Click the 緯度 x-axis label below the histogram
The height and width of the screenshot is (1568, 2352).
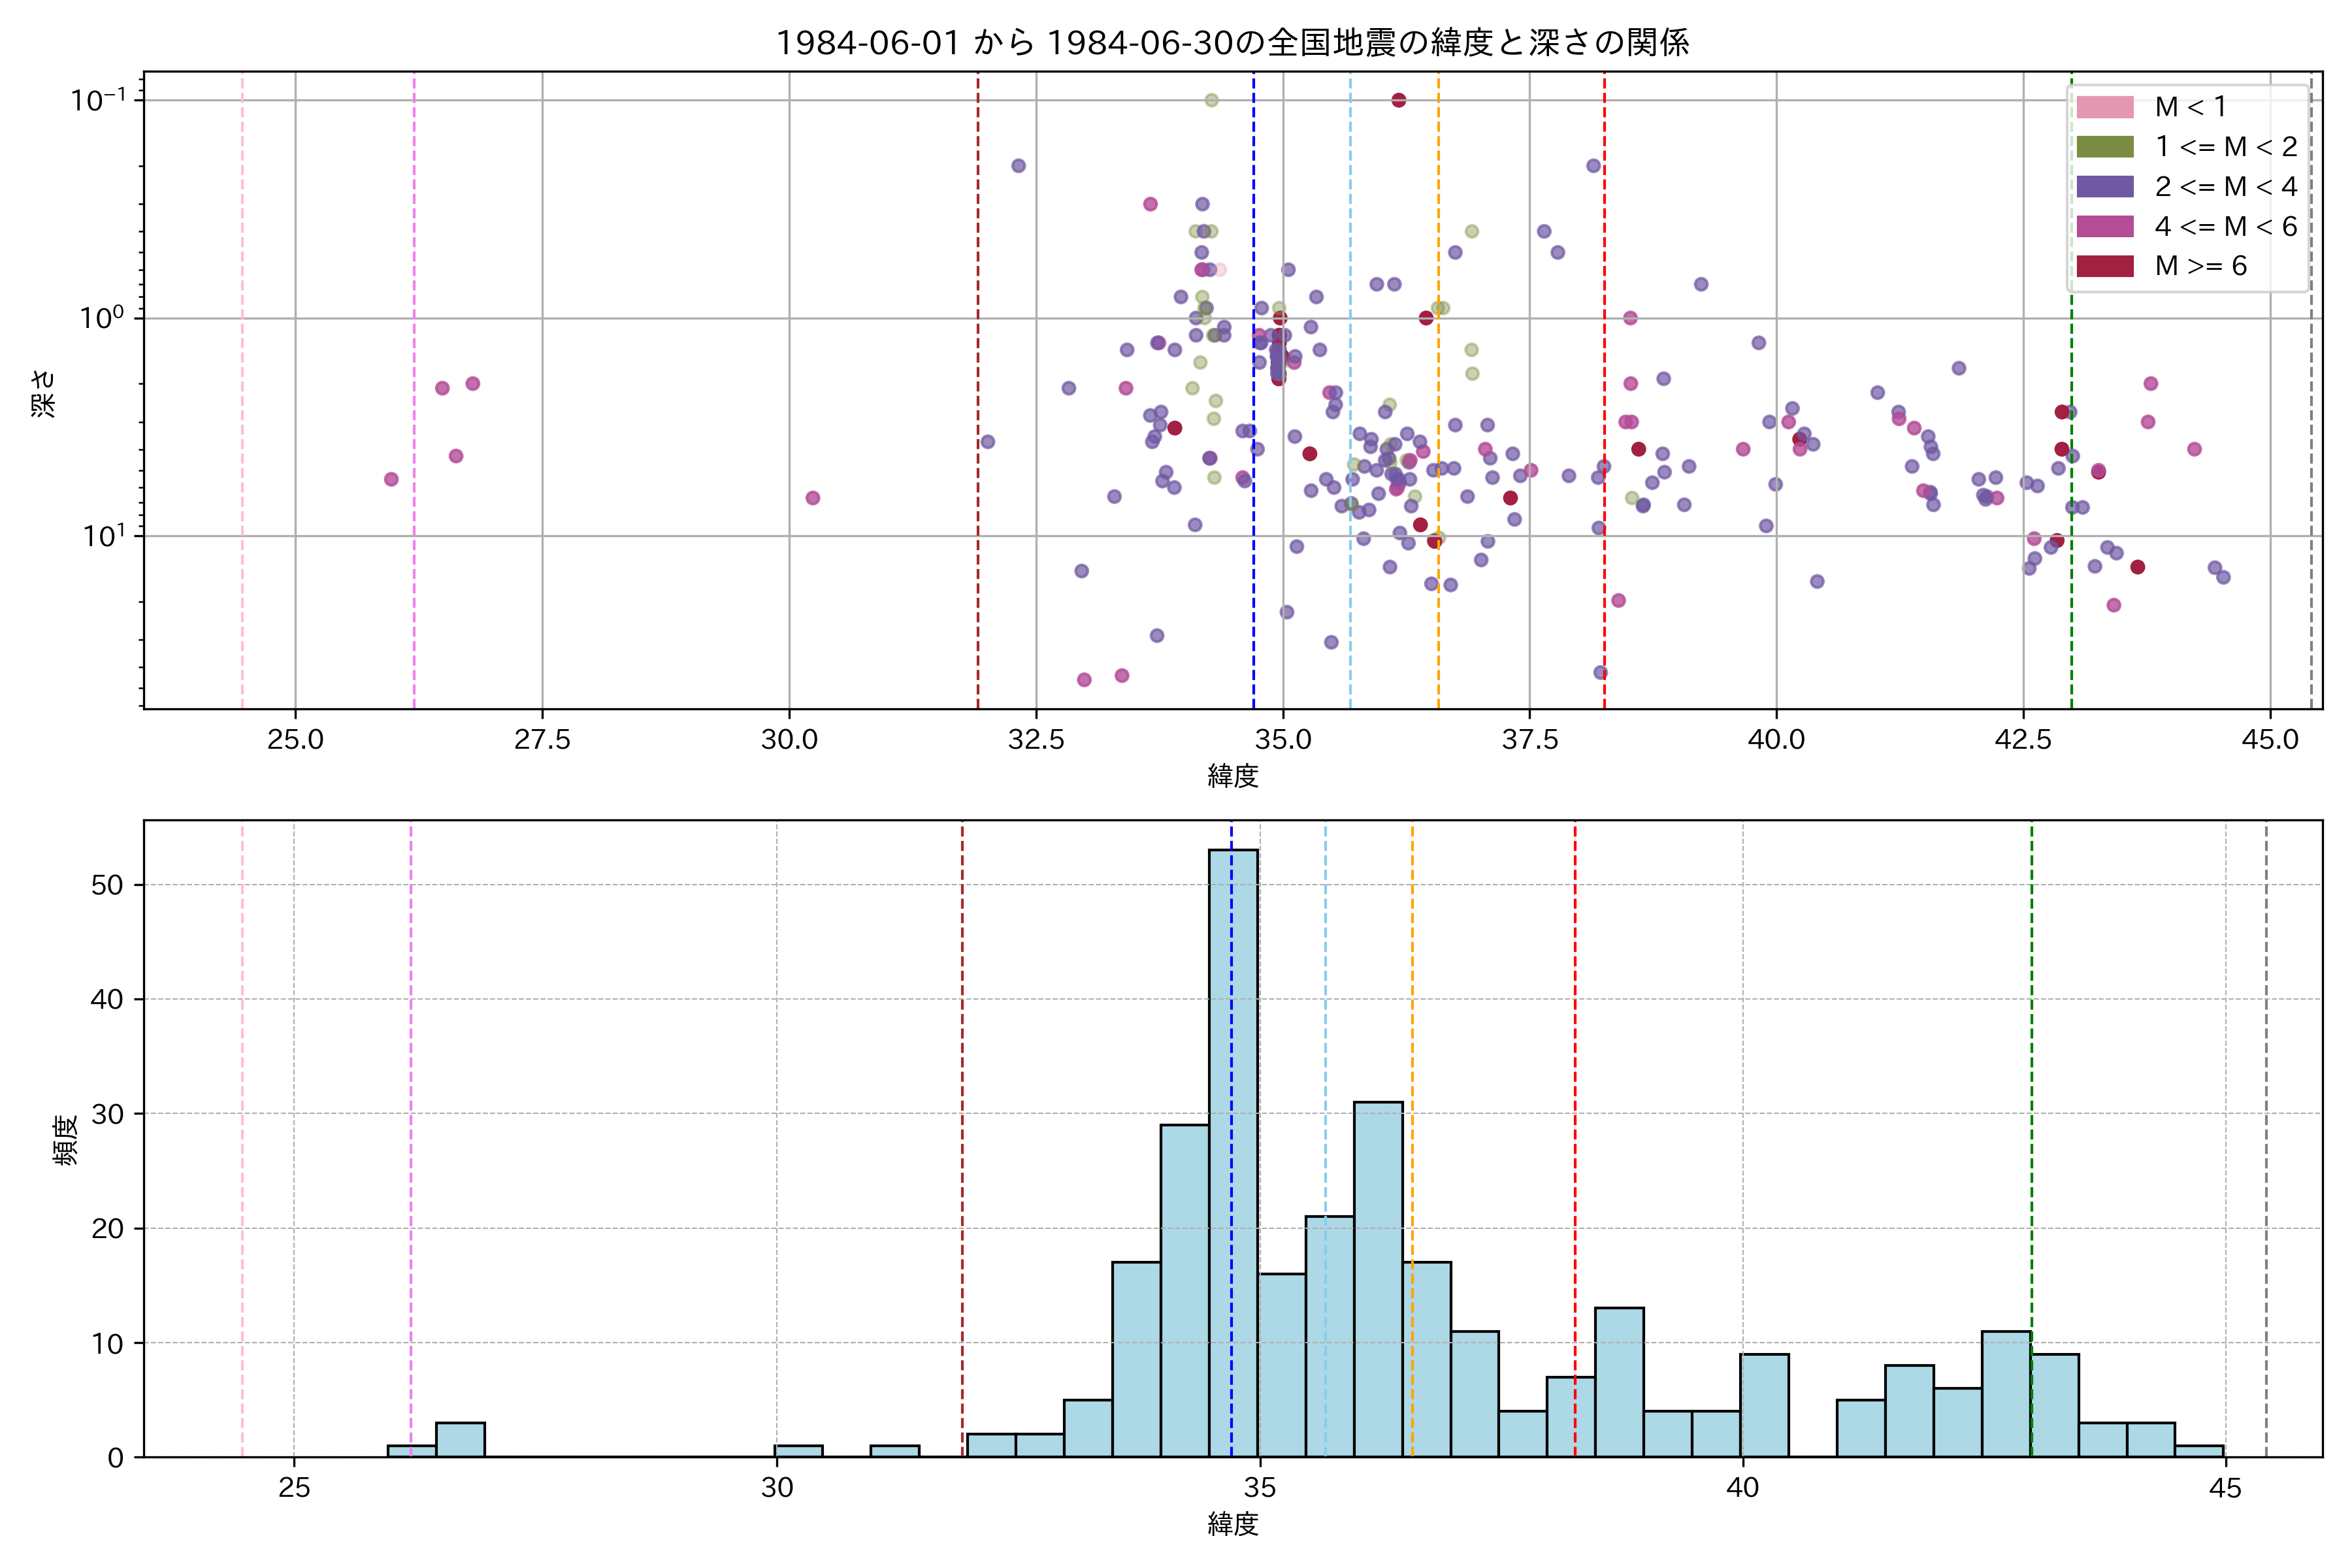coord(1232,1524)
